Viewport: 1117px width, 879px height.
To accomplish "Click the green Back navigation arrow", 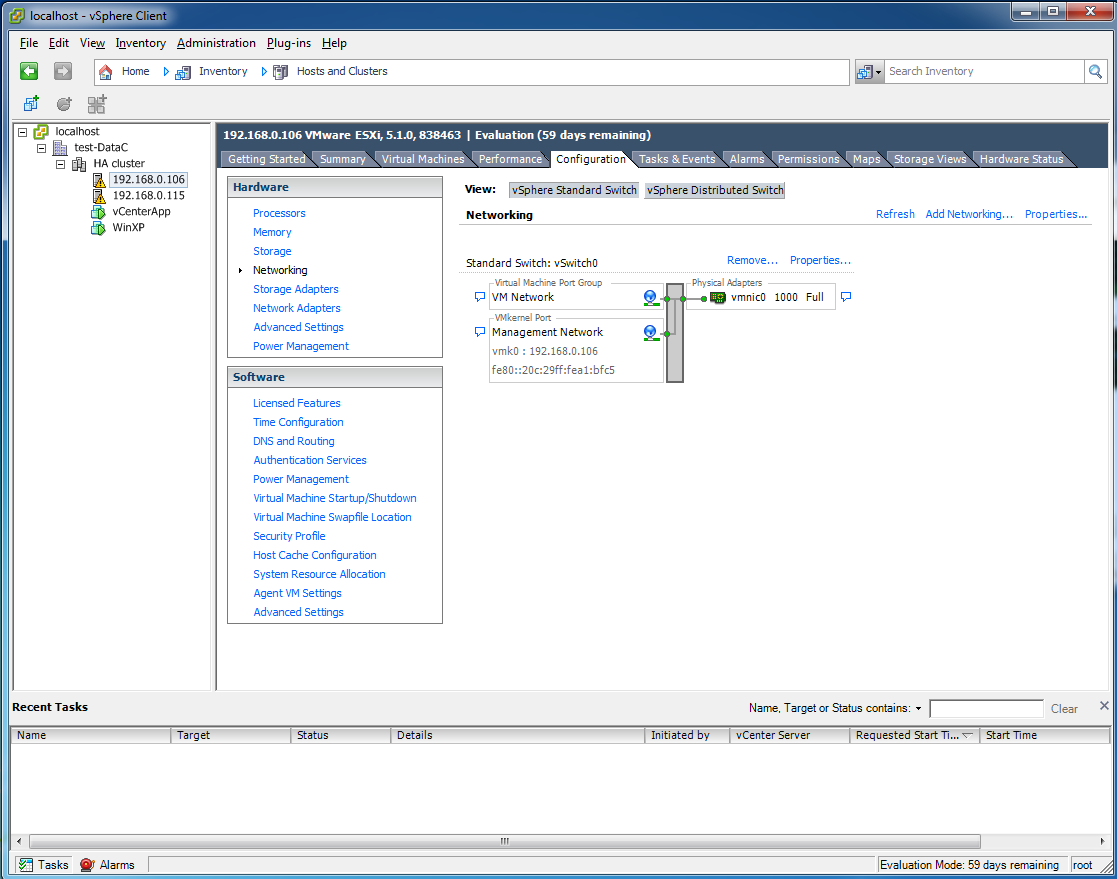I will pyautogui.click(x=29, y=71).
